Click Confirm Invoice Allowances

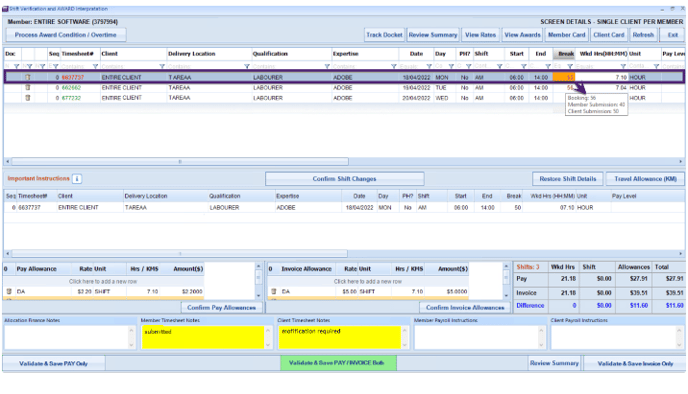click(465, 308)
